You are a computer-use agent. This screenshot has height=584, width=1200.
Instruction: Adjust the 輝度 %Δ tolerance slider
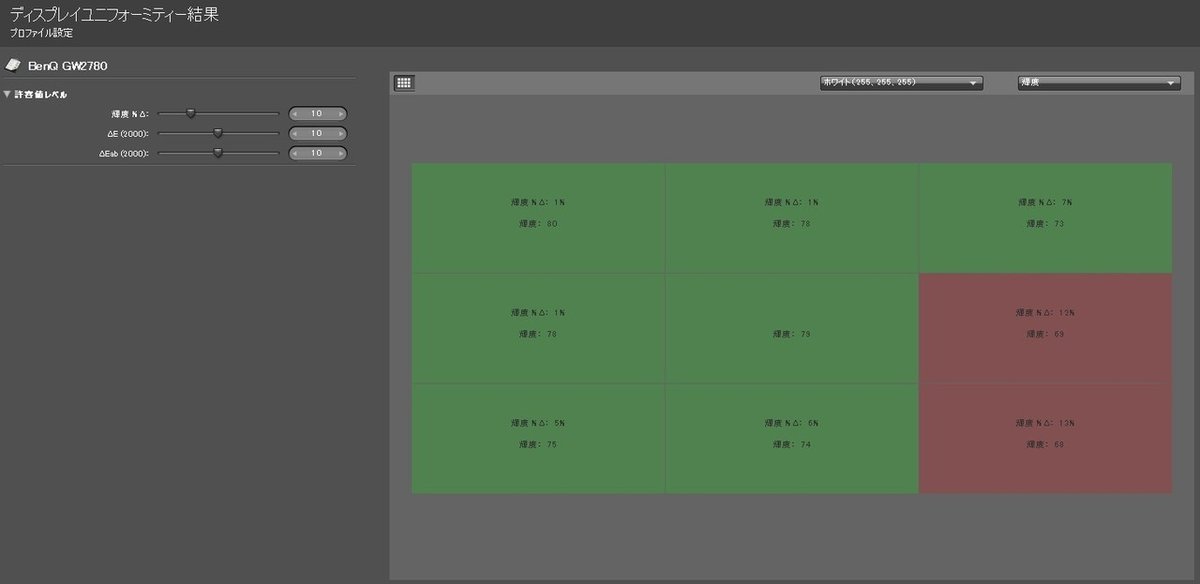click(191, 113)
